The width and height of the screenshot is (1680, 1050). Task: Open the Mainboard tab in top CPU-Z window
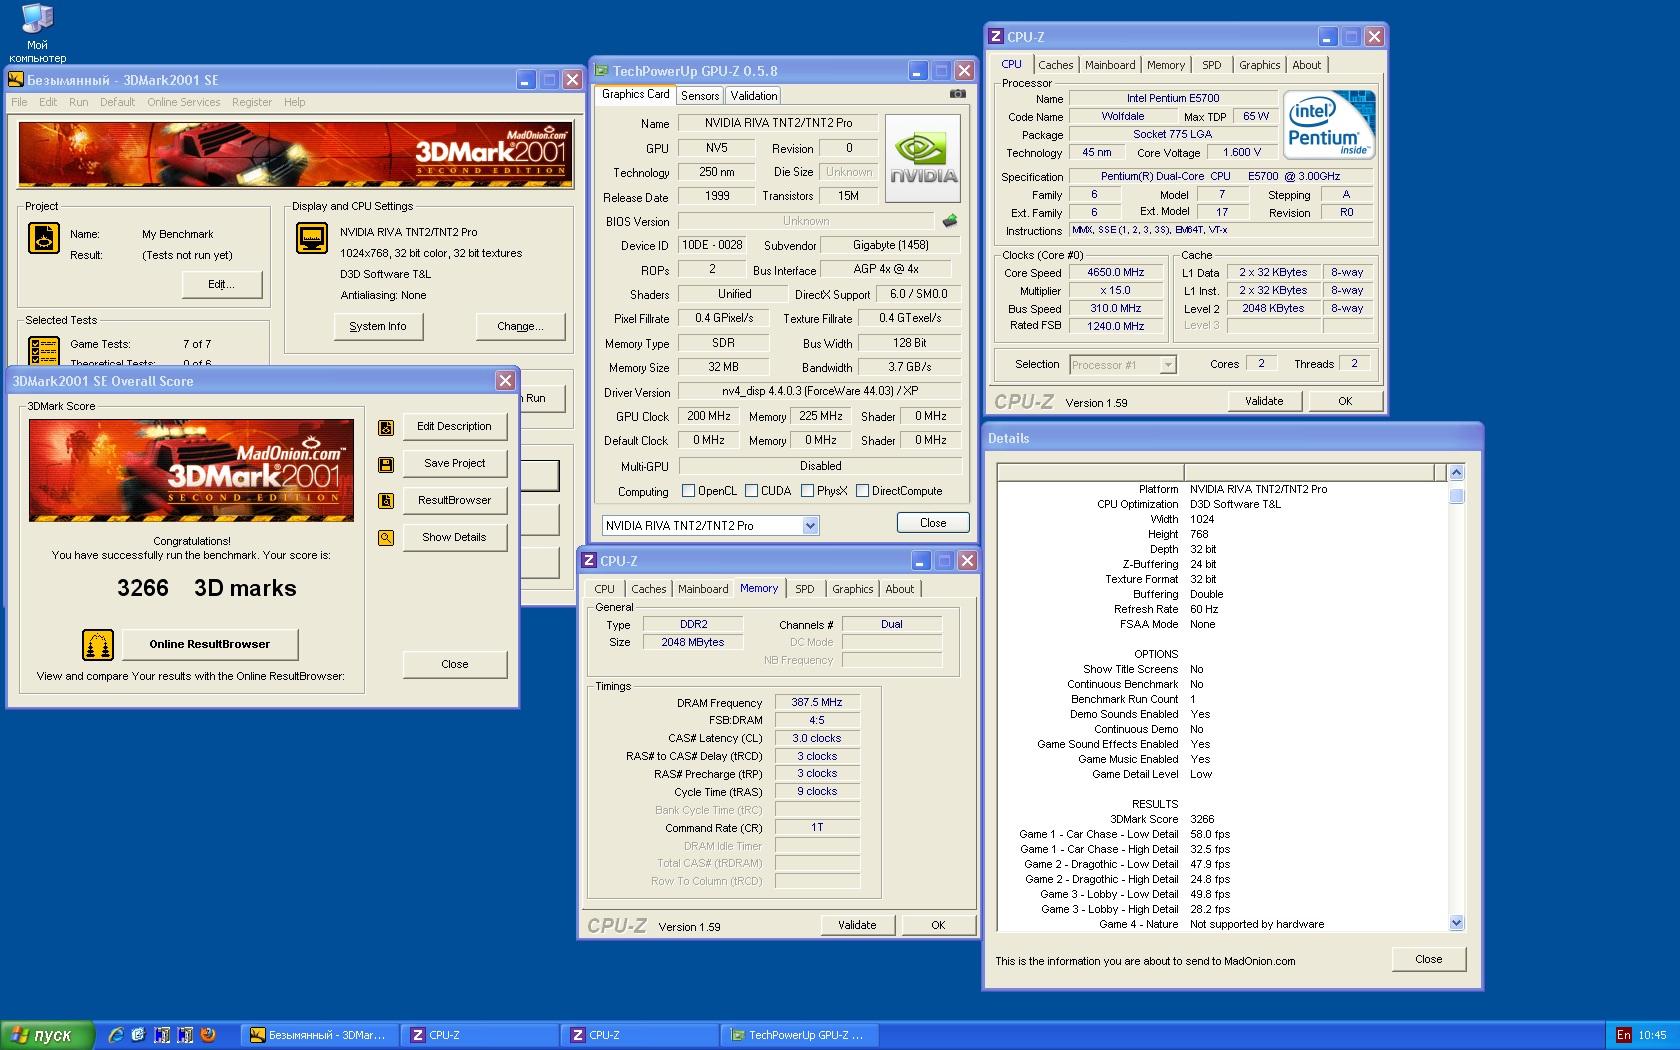[x=1110, y=65]
